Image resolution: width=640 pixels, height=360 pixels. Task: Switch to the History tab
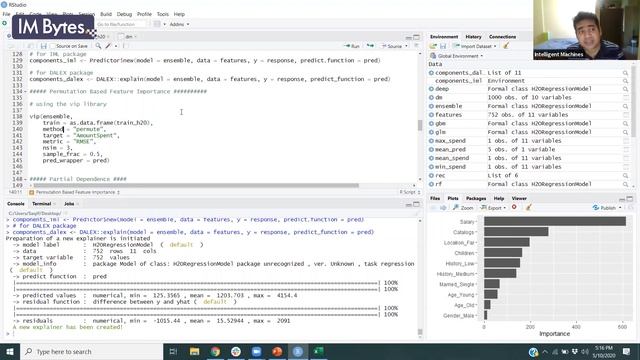pyautogui.click(x=473, y=37)
